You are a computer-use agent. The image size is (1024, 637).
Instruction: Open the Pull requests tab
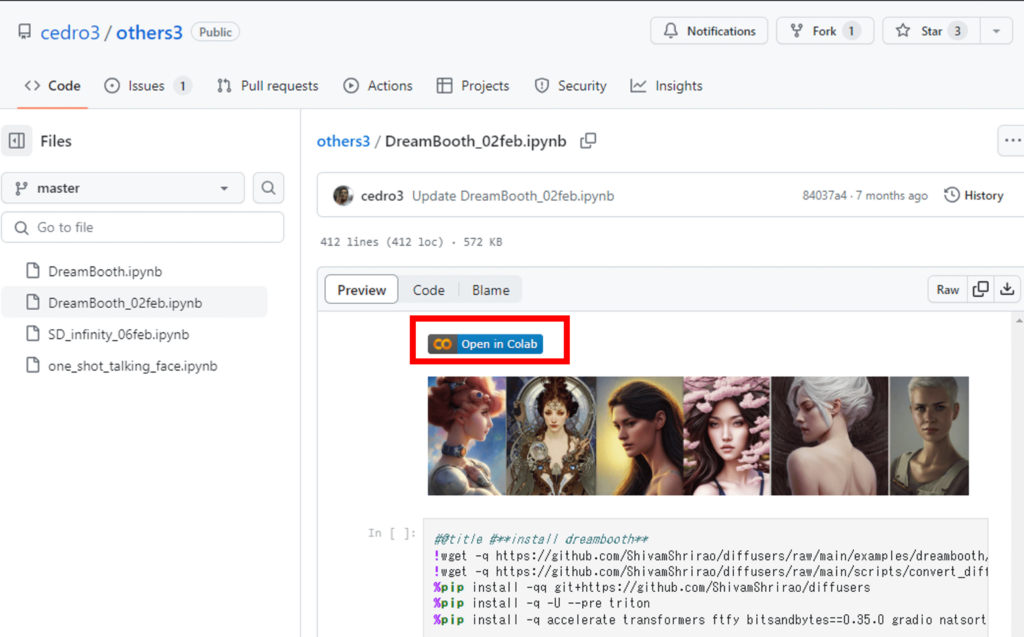pos(268,86)
